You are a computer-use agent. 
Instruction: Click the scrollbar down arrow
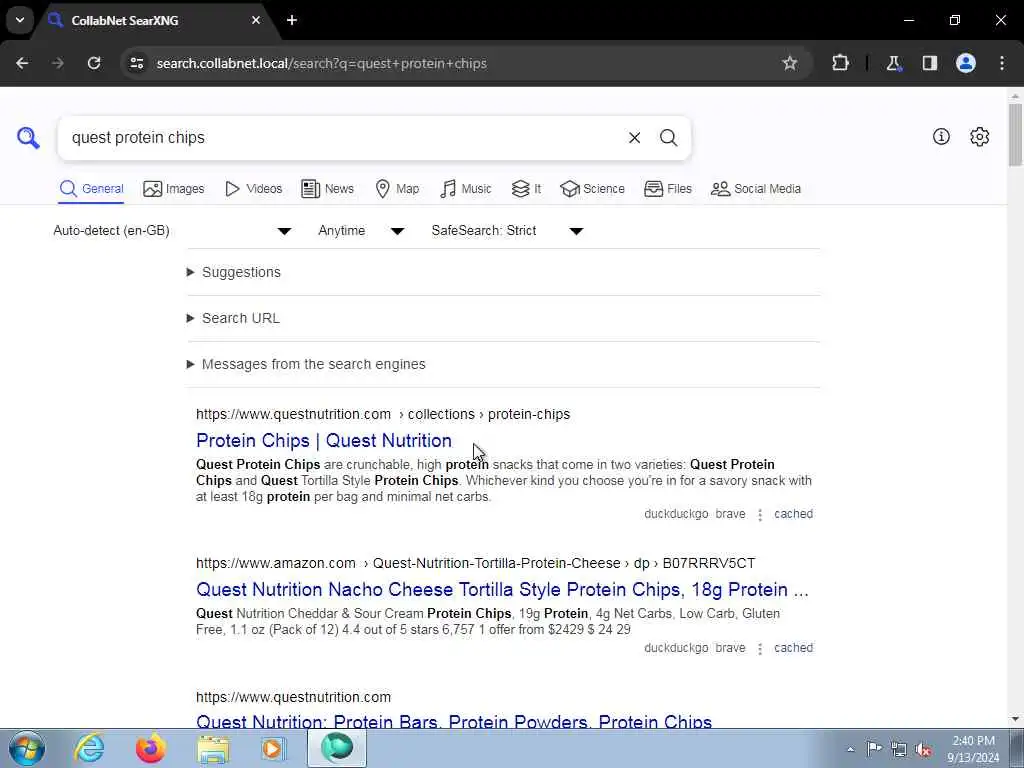[1015, 719]
